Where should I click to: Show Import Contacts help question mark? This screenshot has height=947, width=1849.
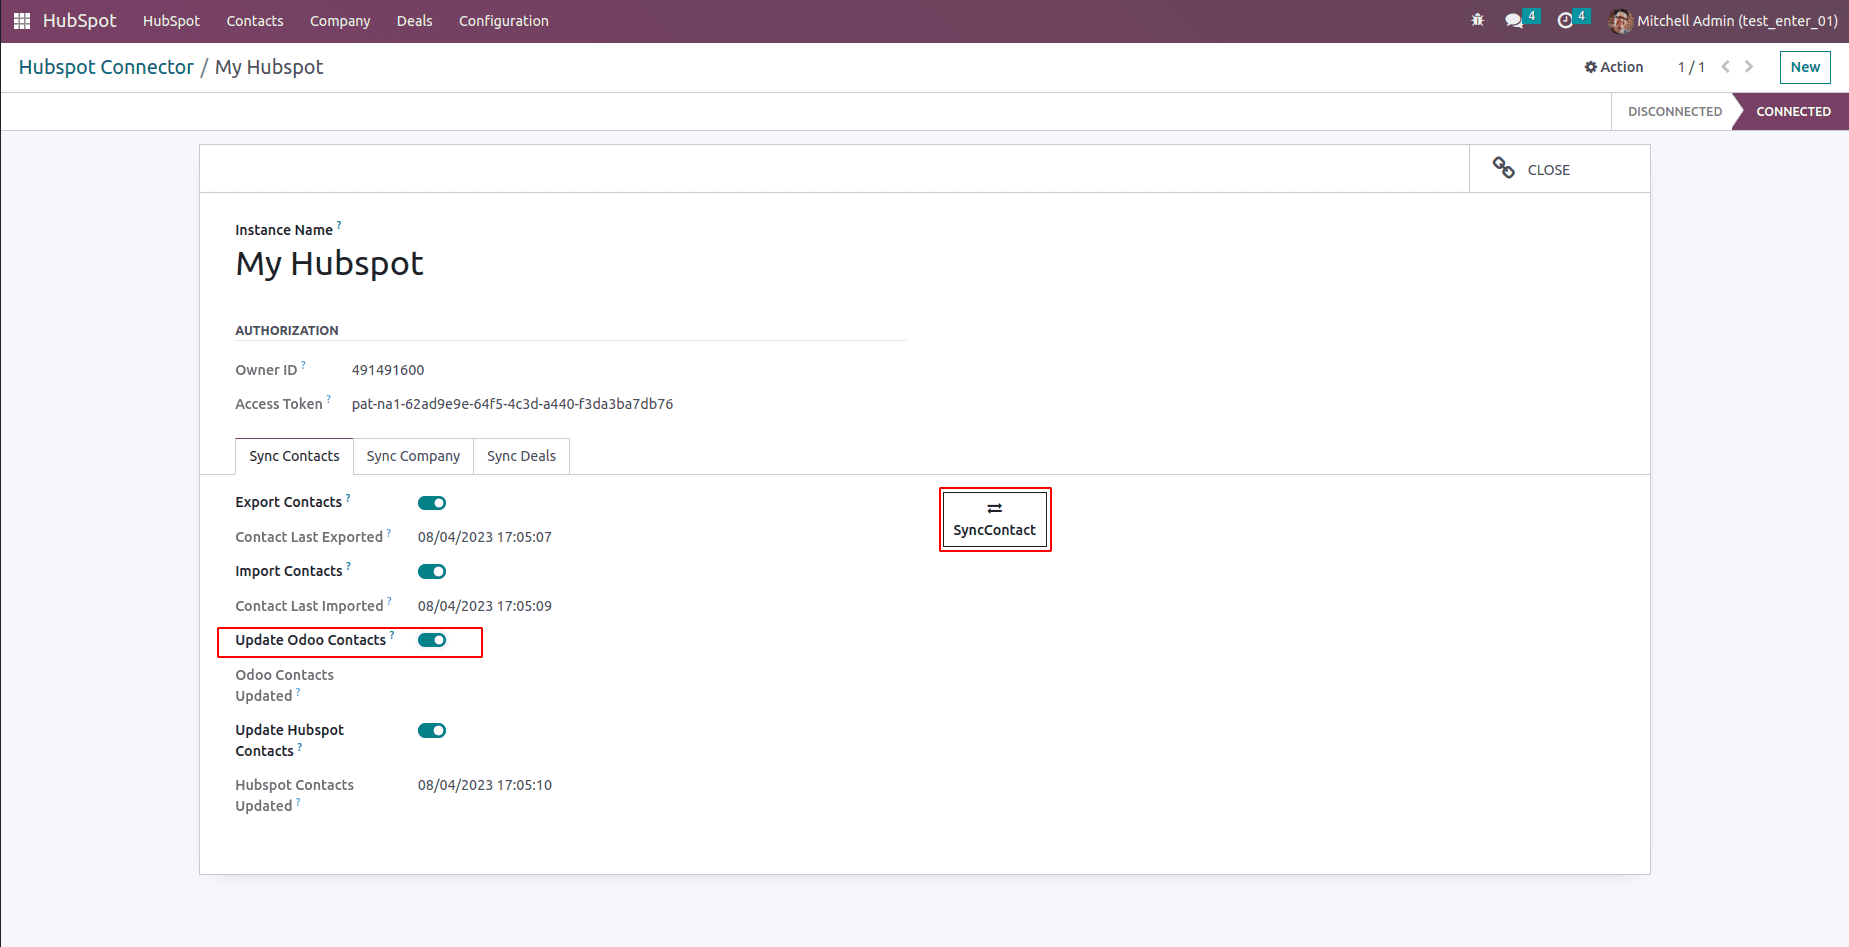348,566
